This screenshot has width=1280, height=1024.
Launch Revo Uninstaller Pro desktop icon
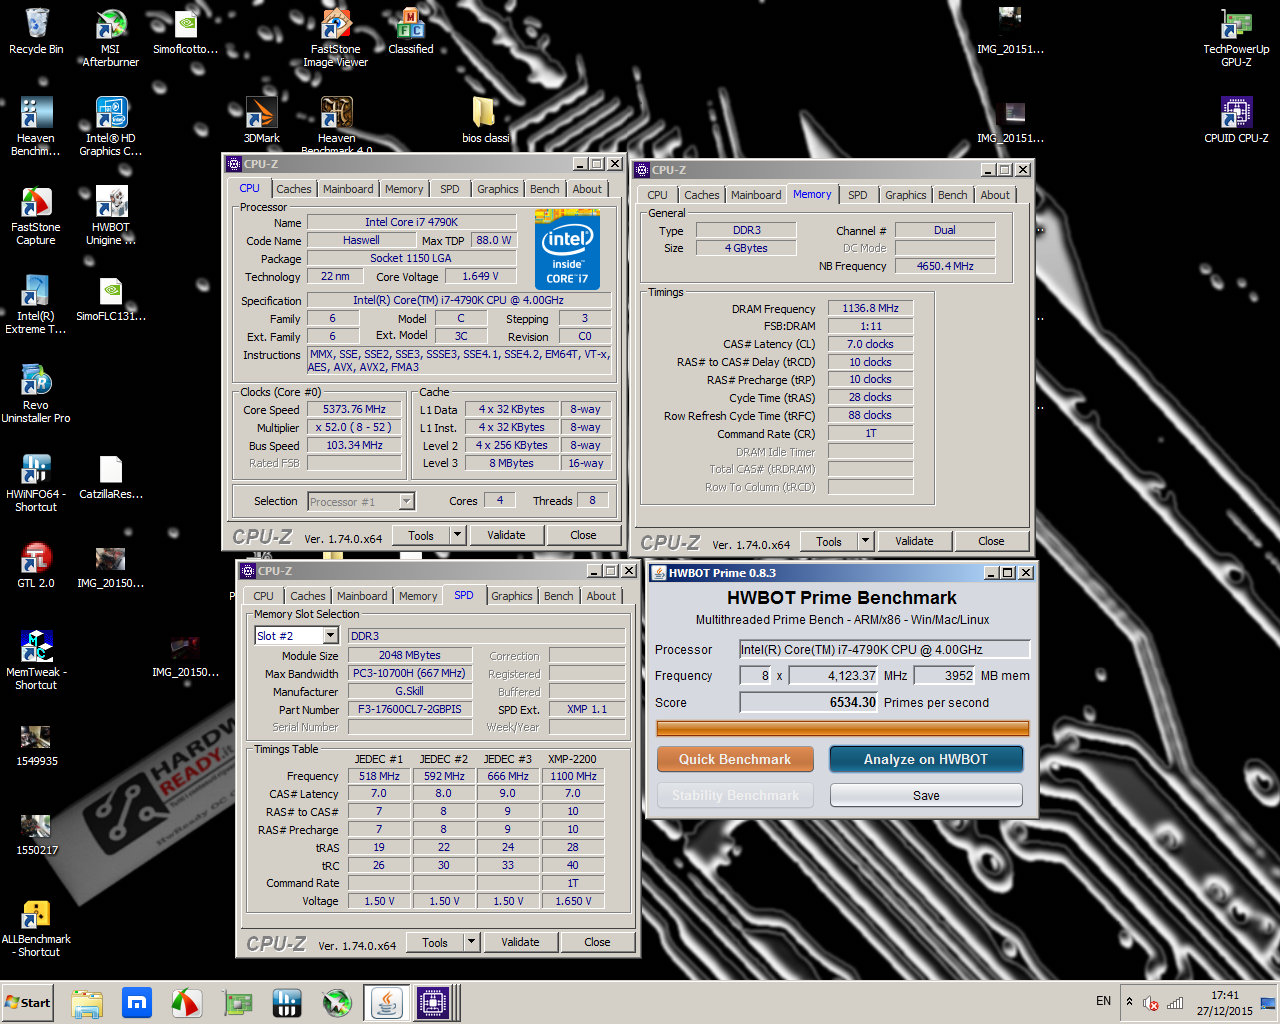coord(36,394)
